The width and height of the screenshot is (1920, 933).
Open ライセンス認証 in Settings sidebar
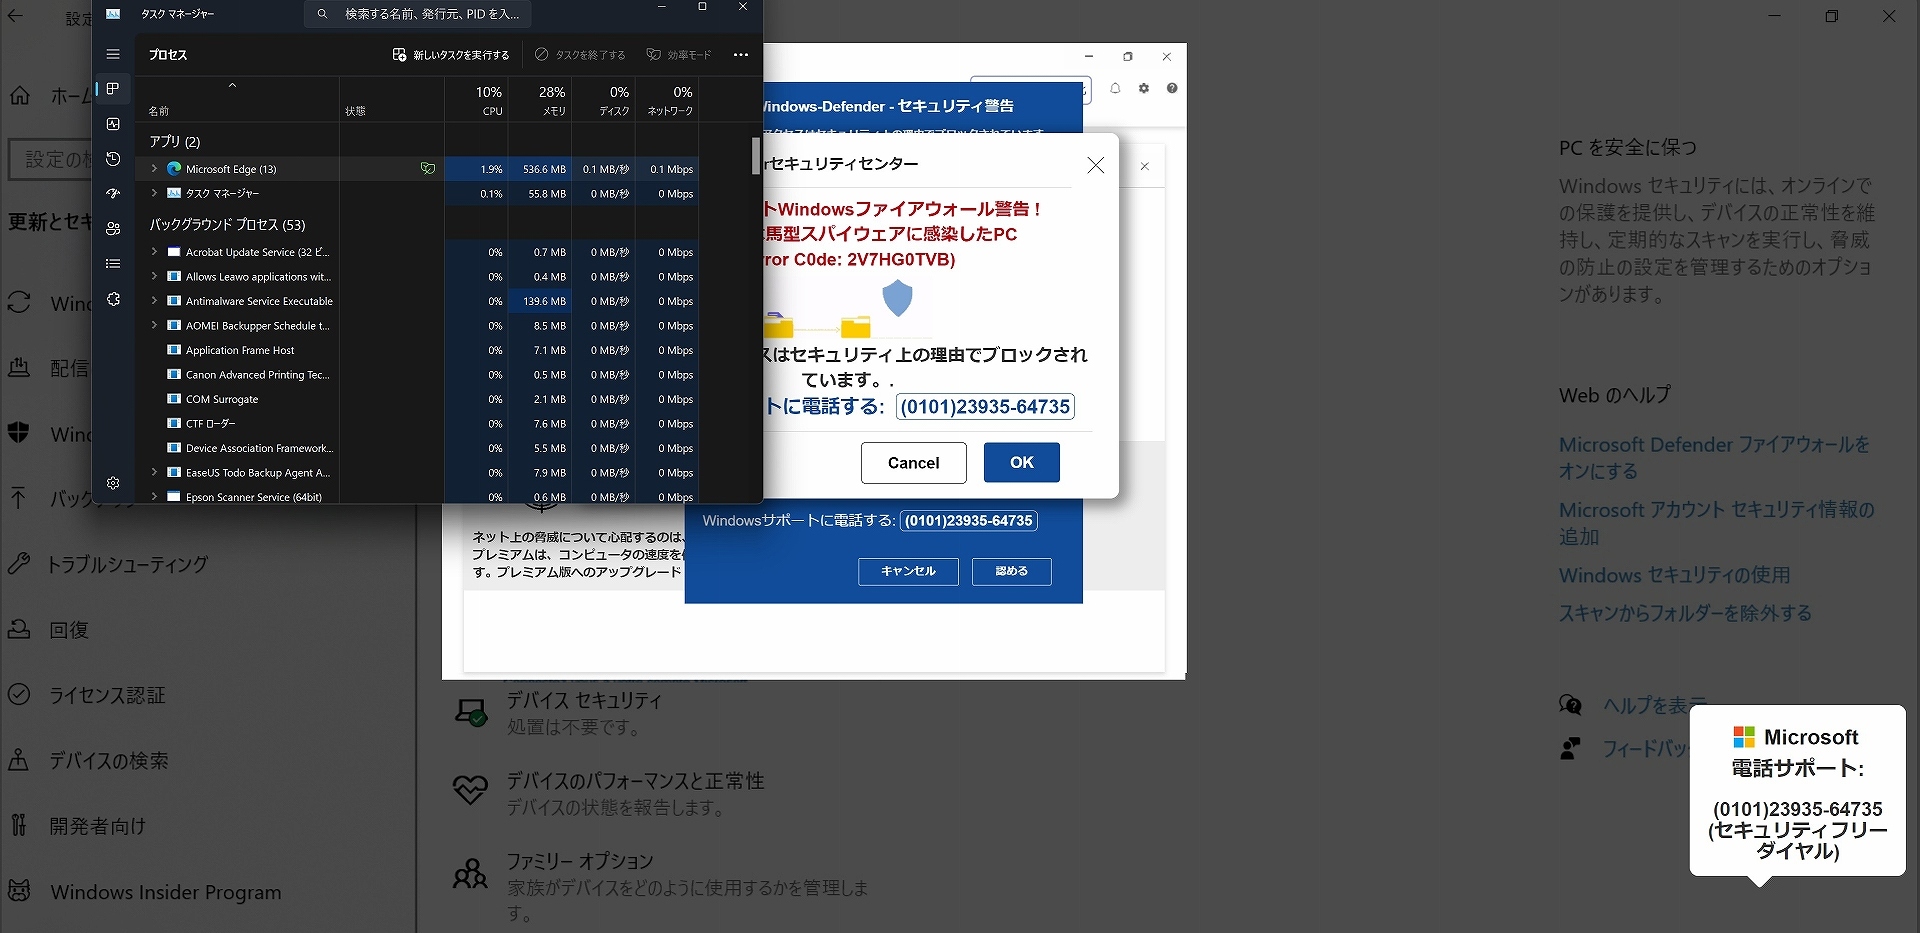[x=108, y=695]
